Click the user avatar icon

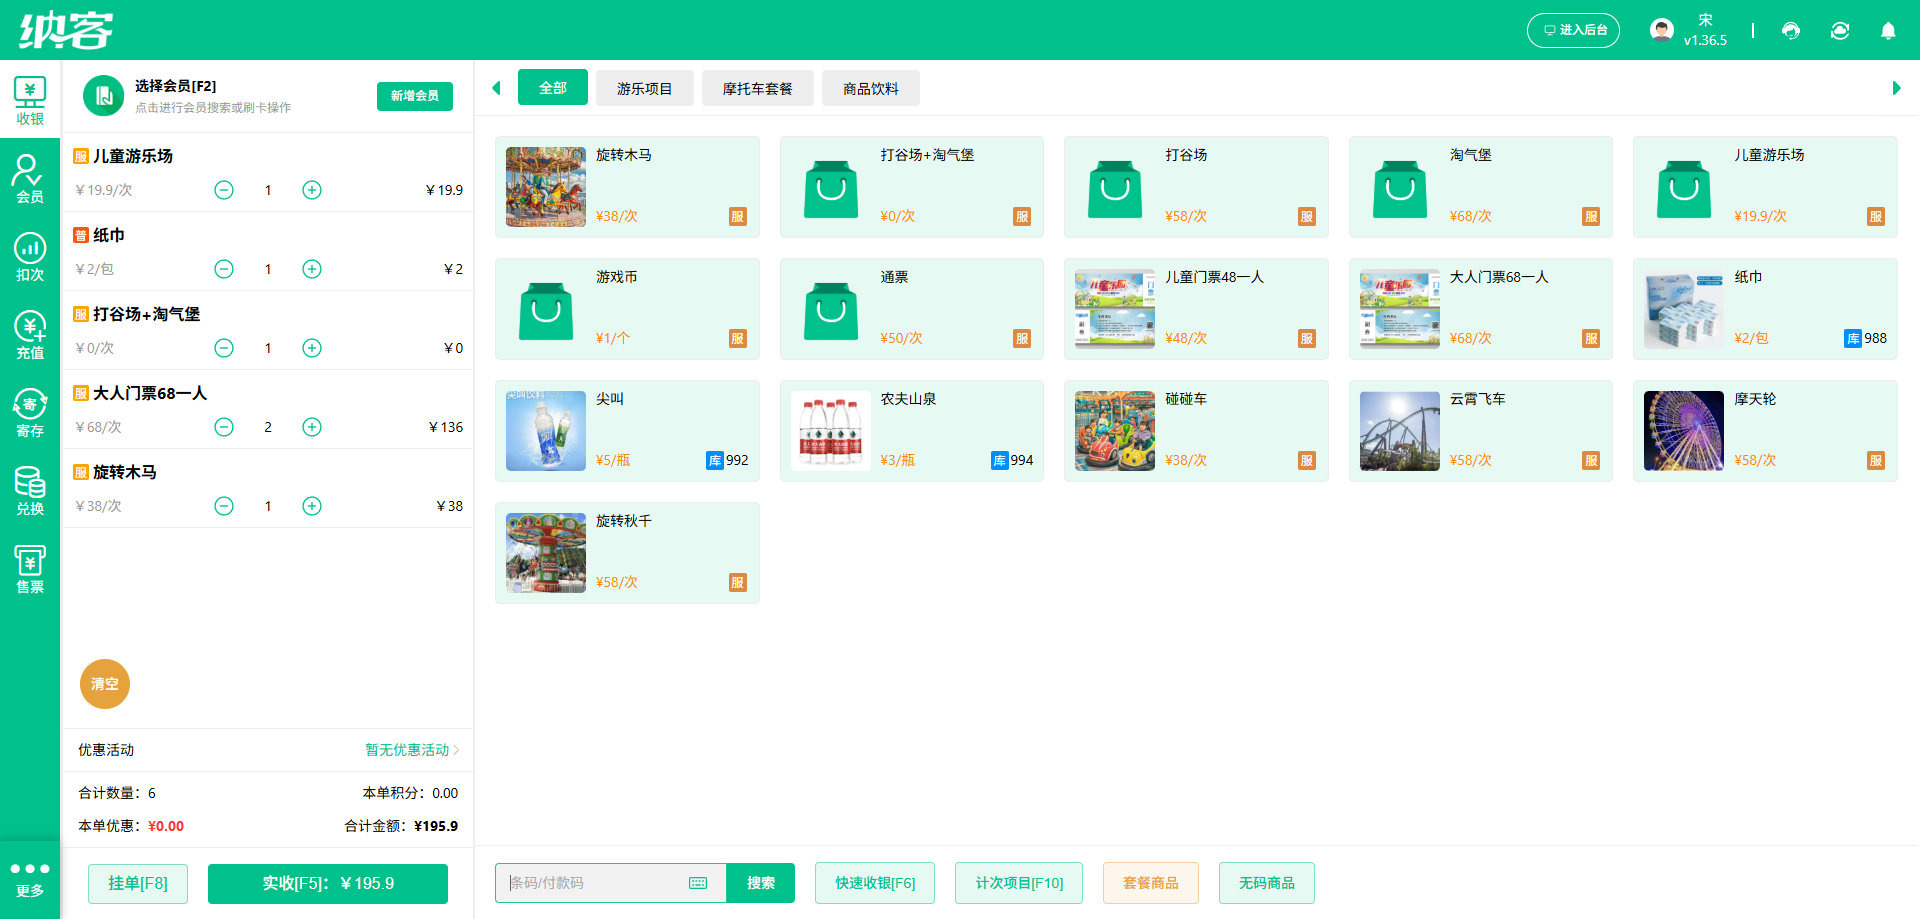tap(1662, 30)
